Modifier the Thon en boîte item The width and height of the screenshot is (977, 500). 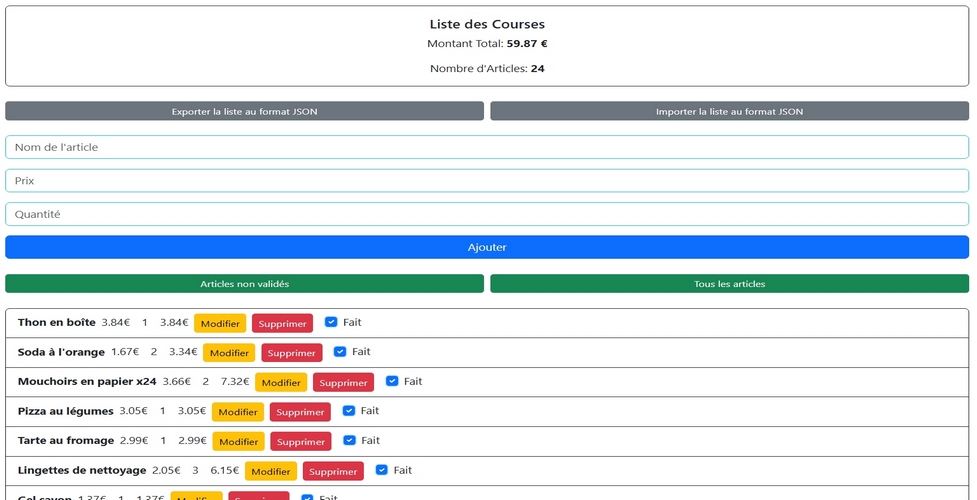(220, 324)
